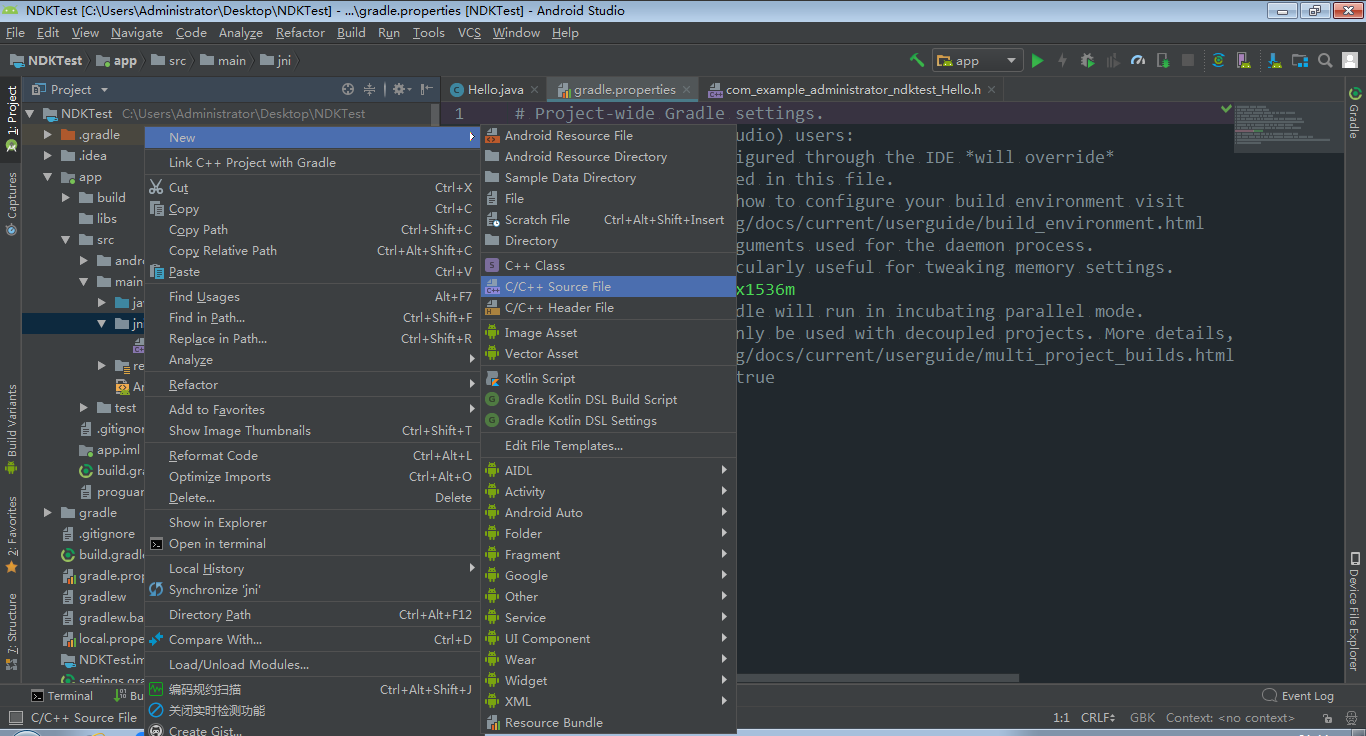Image resolution: width=1366 pixels, height=736 pixels.
Task: Open the Build menu
Action: click(x=351, y=32)
